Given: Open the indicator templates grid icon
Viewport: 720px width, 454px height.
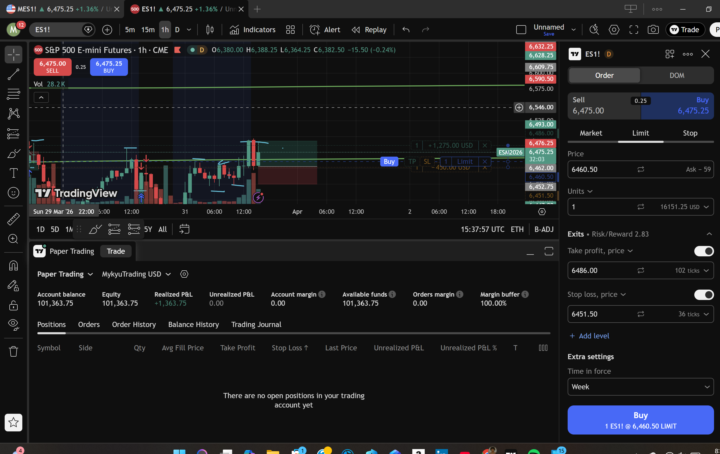Looking at the screenshot, I should 290,30.
